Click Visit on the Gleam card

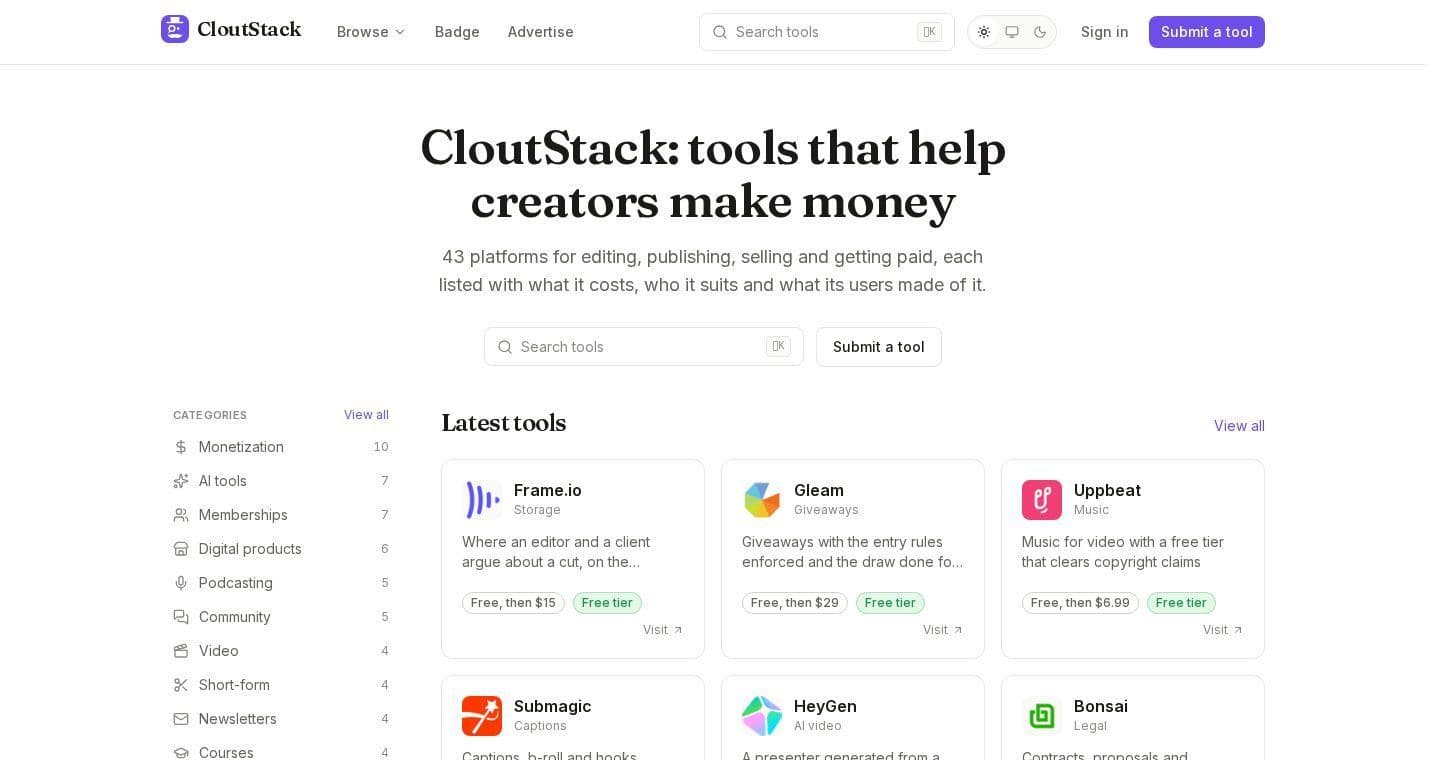[943, 630]
